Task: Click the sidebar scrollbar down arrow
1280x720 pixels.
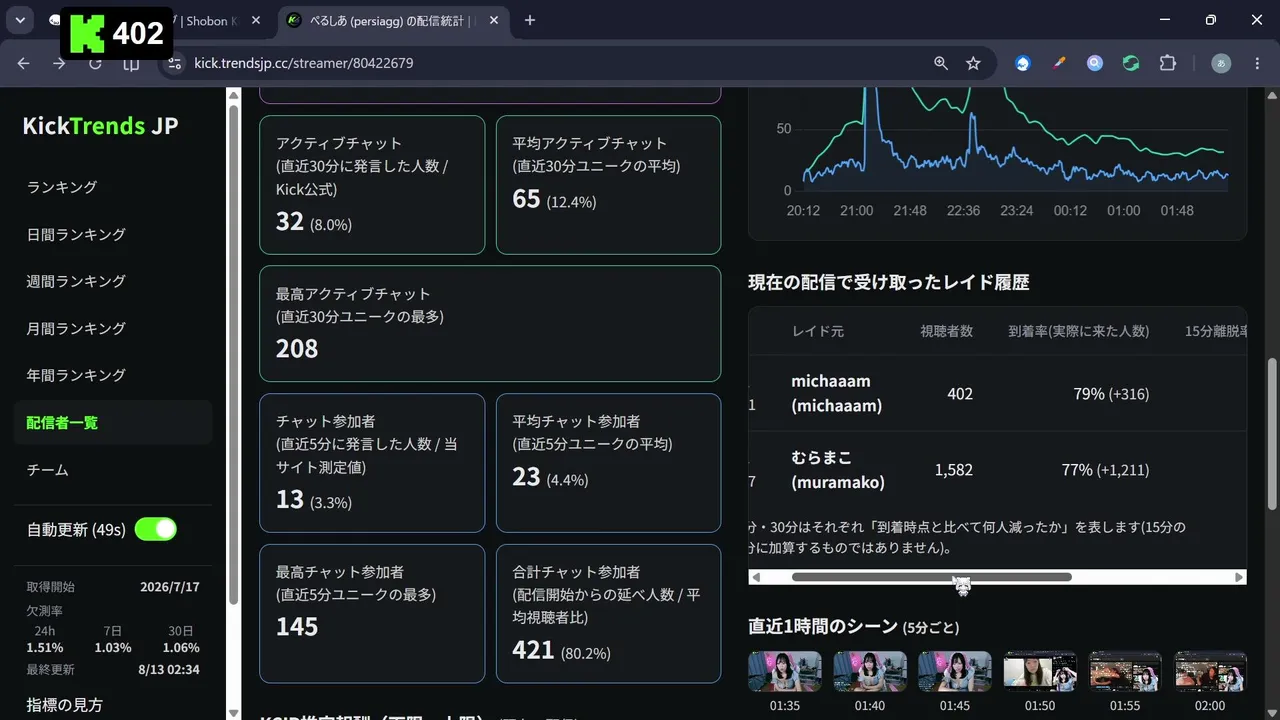Action: coord(233,712)
